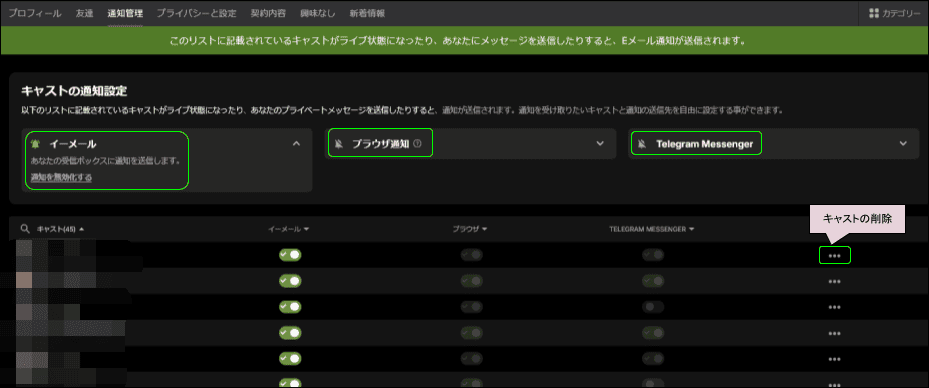Open the three-dot menu of the fourth cast row
The height and width of the screenshot is (388, 929).
coord(834,334)
